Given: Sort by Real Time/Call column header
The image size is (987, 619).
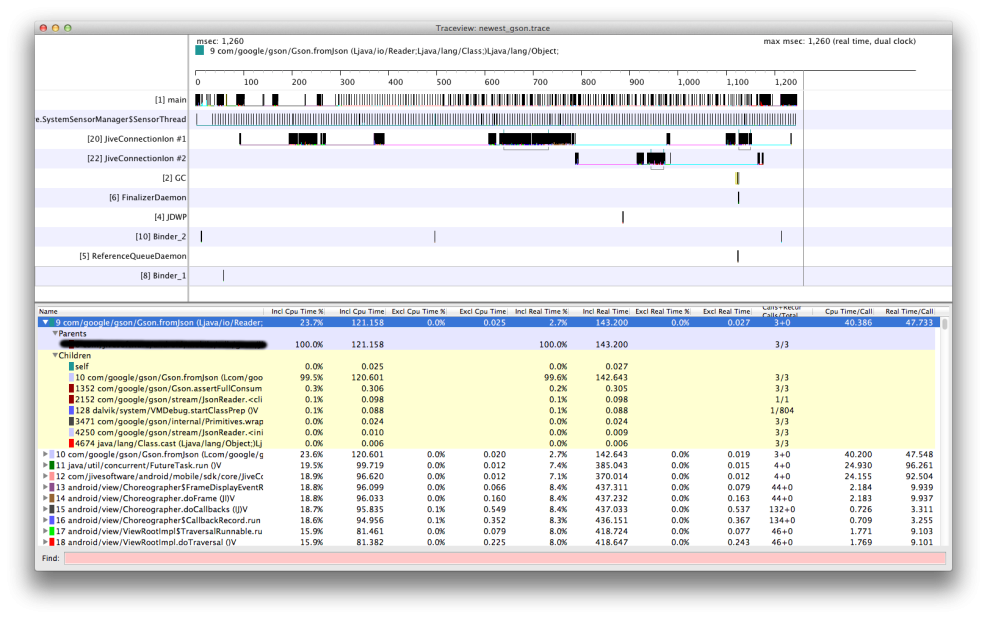Looking at the screenshot, I should (908, 312).
